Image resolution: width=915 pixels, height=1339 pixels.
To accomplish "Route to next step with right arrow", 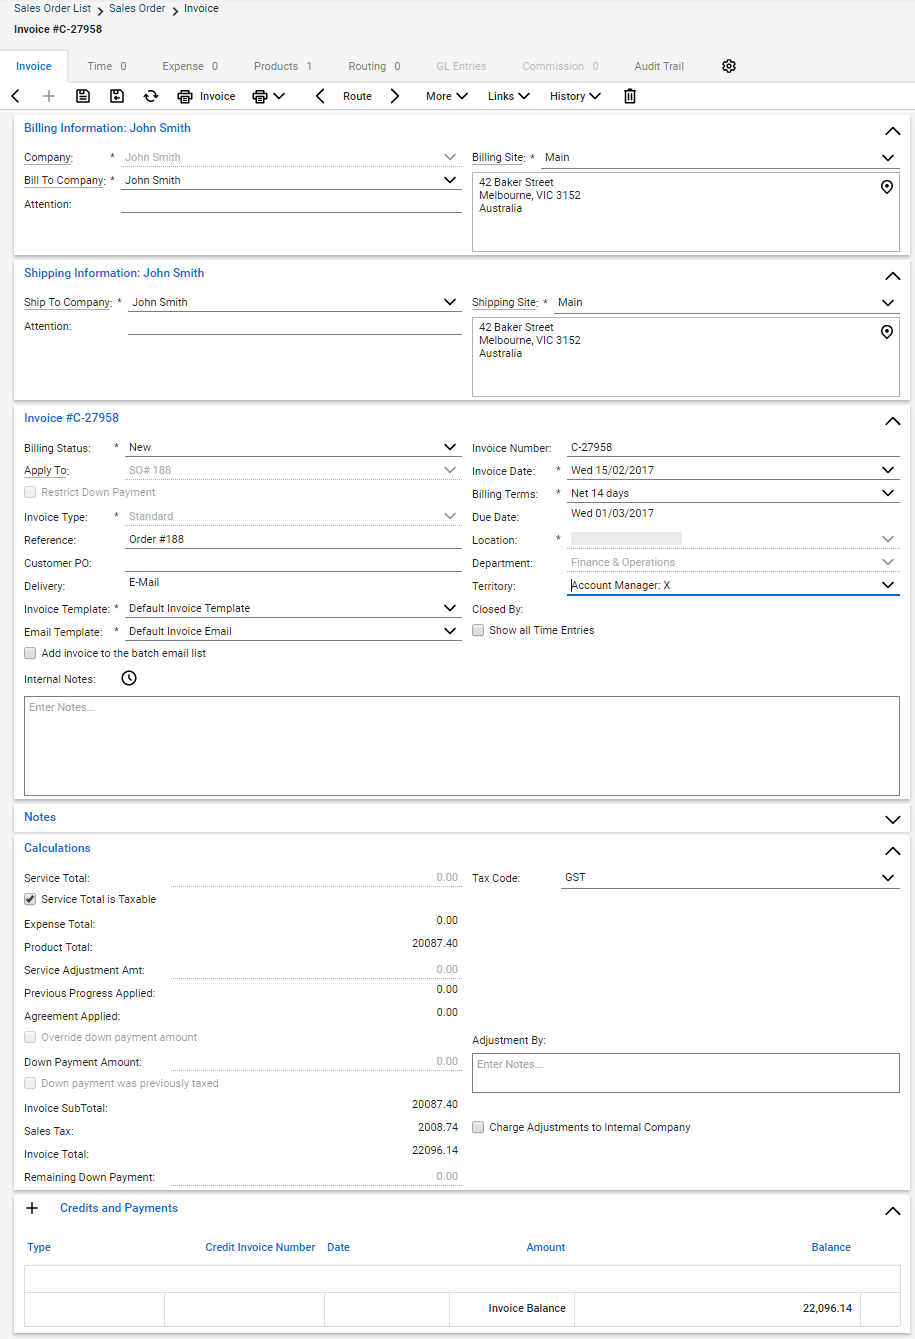I will [395, 96].
